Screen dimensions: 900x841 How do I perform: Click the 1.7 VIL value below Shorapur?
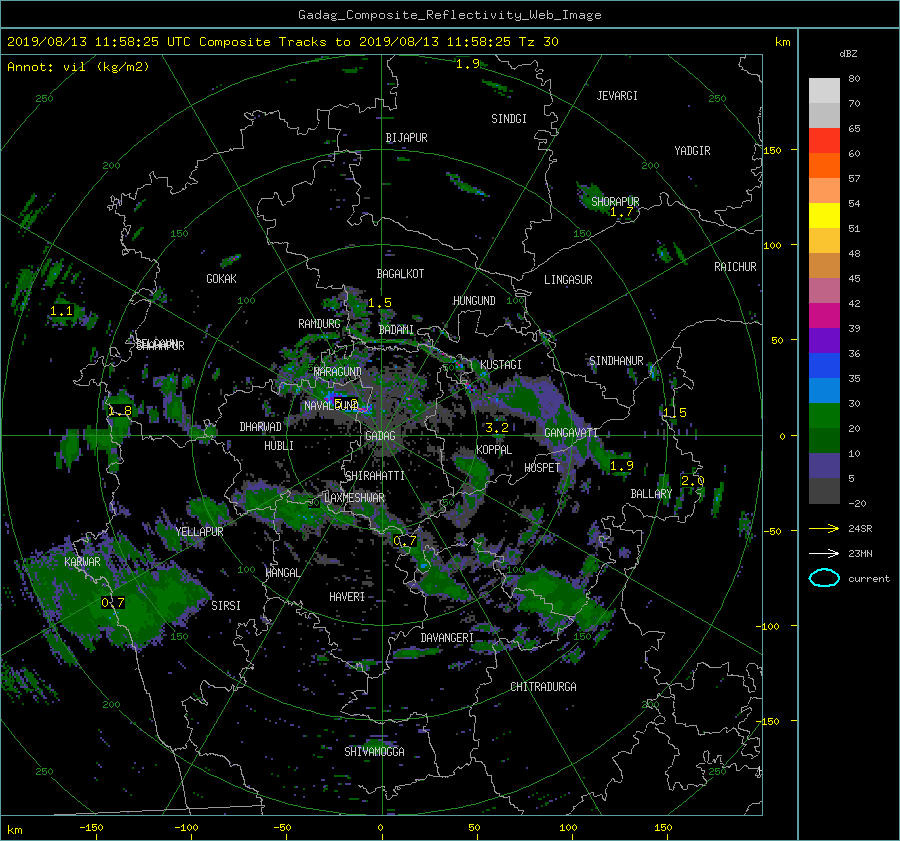click(622, 212)
